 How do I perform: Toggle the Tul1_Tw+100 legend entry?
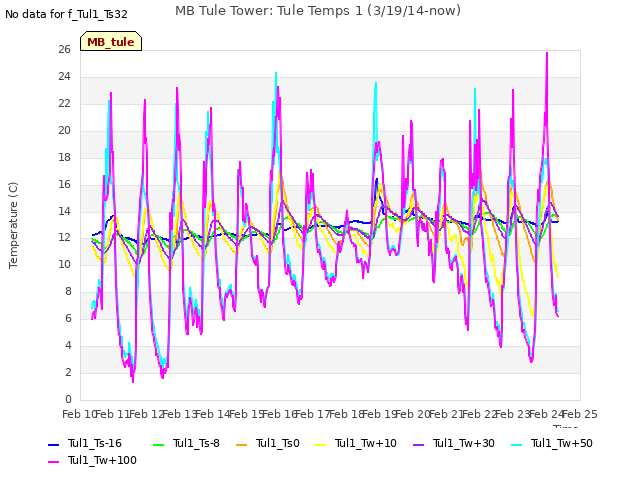pyautogui.click(x=92, y=460)
